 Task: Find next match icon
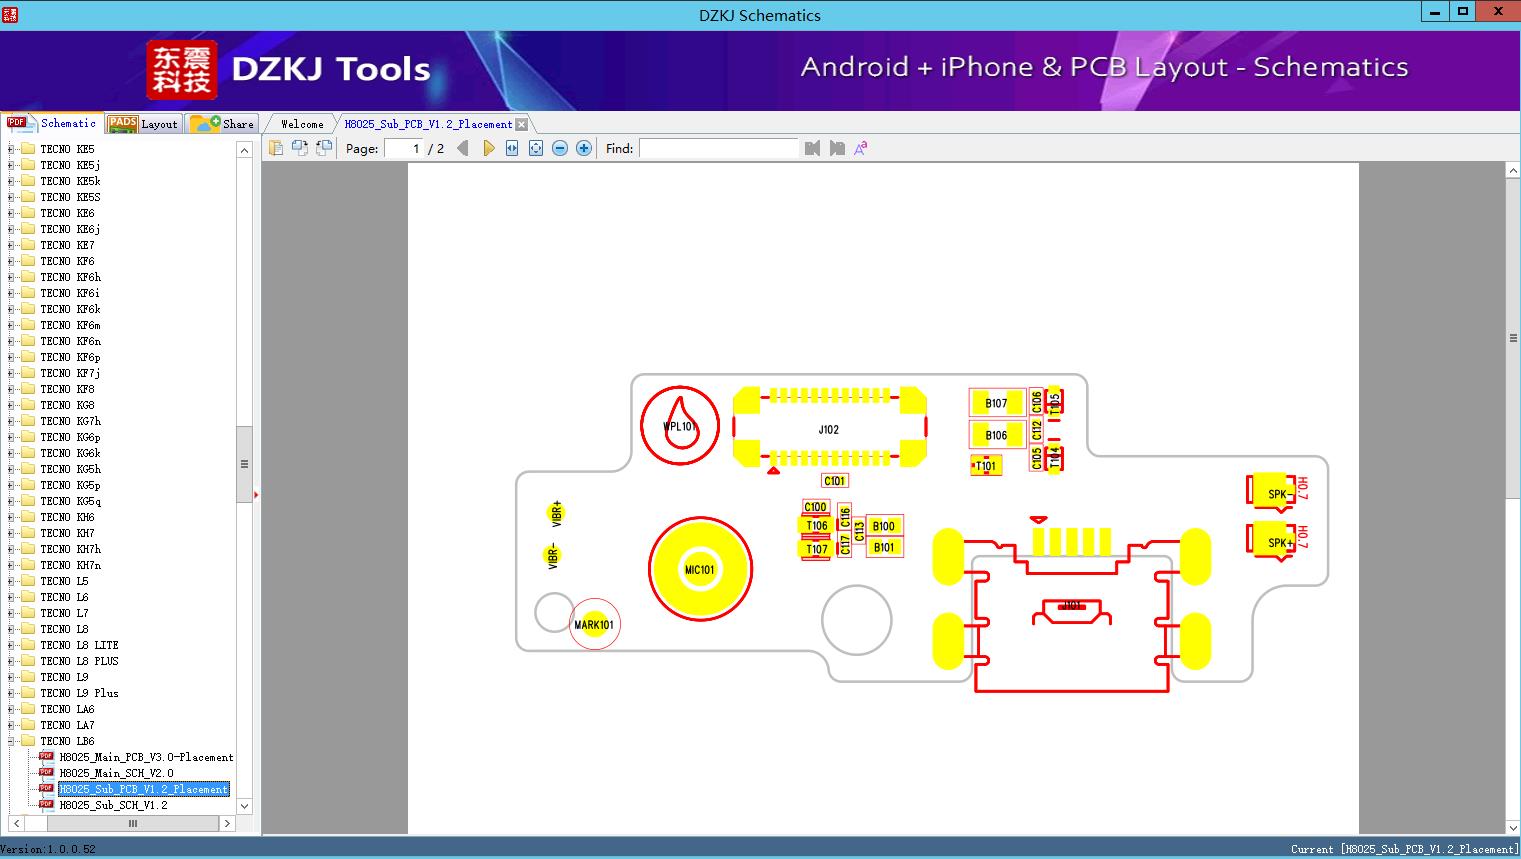pos(837,148)
